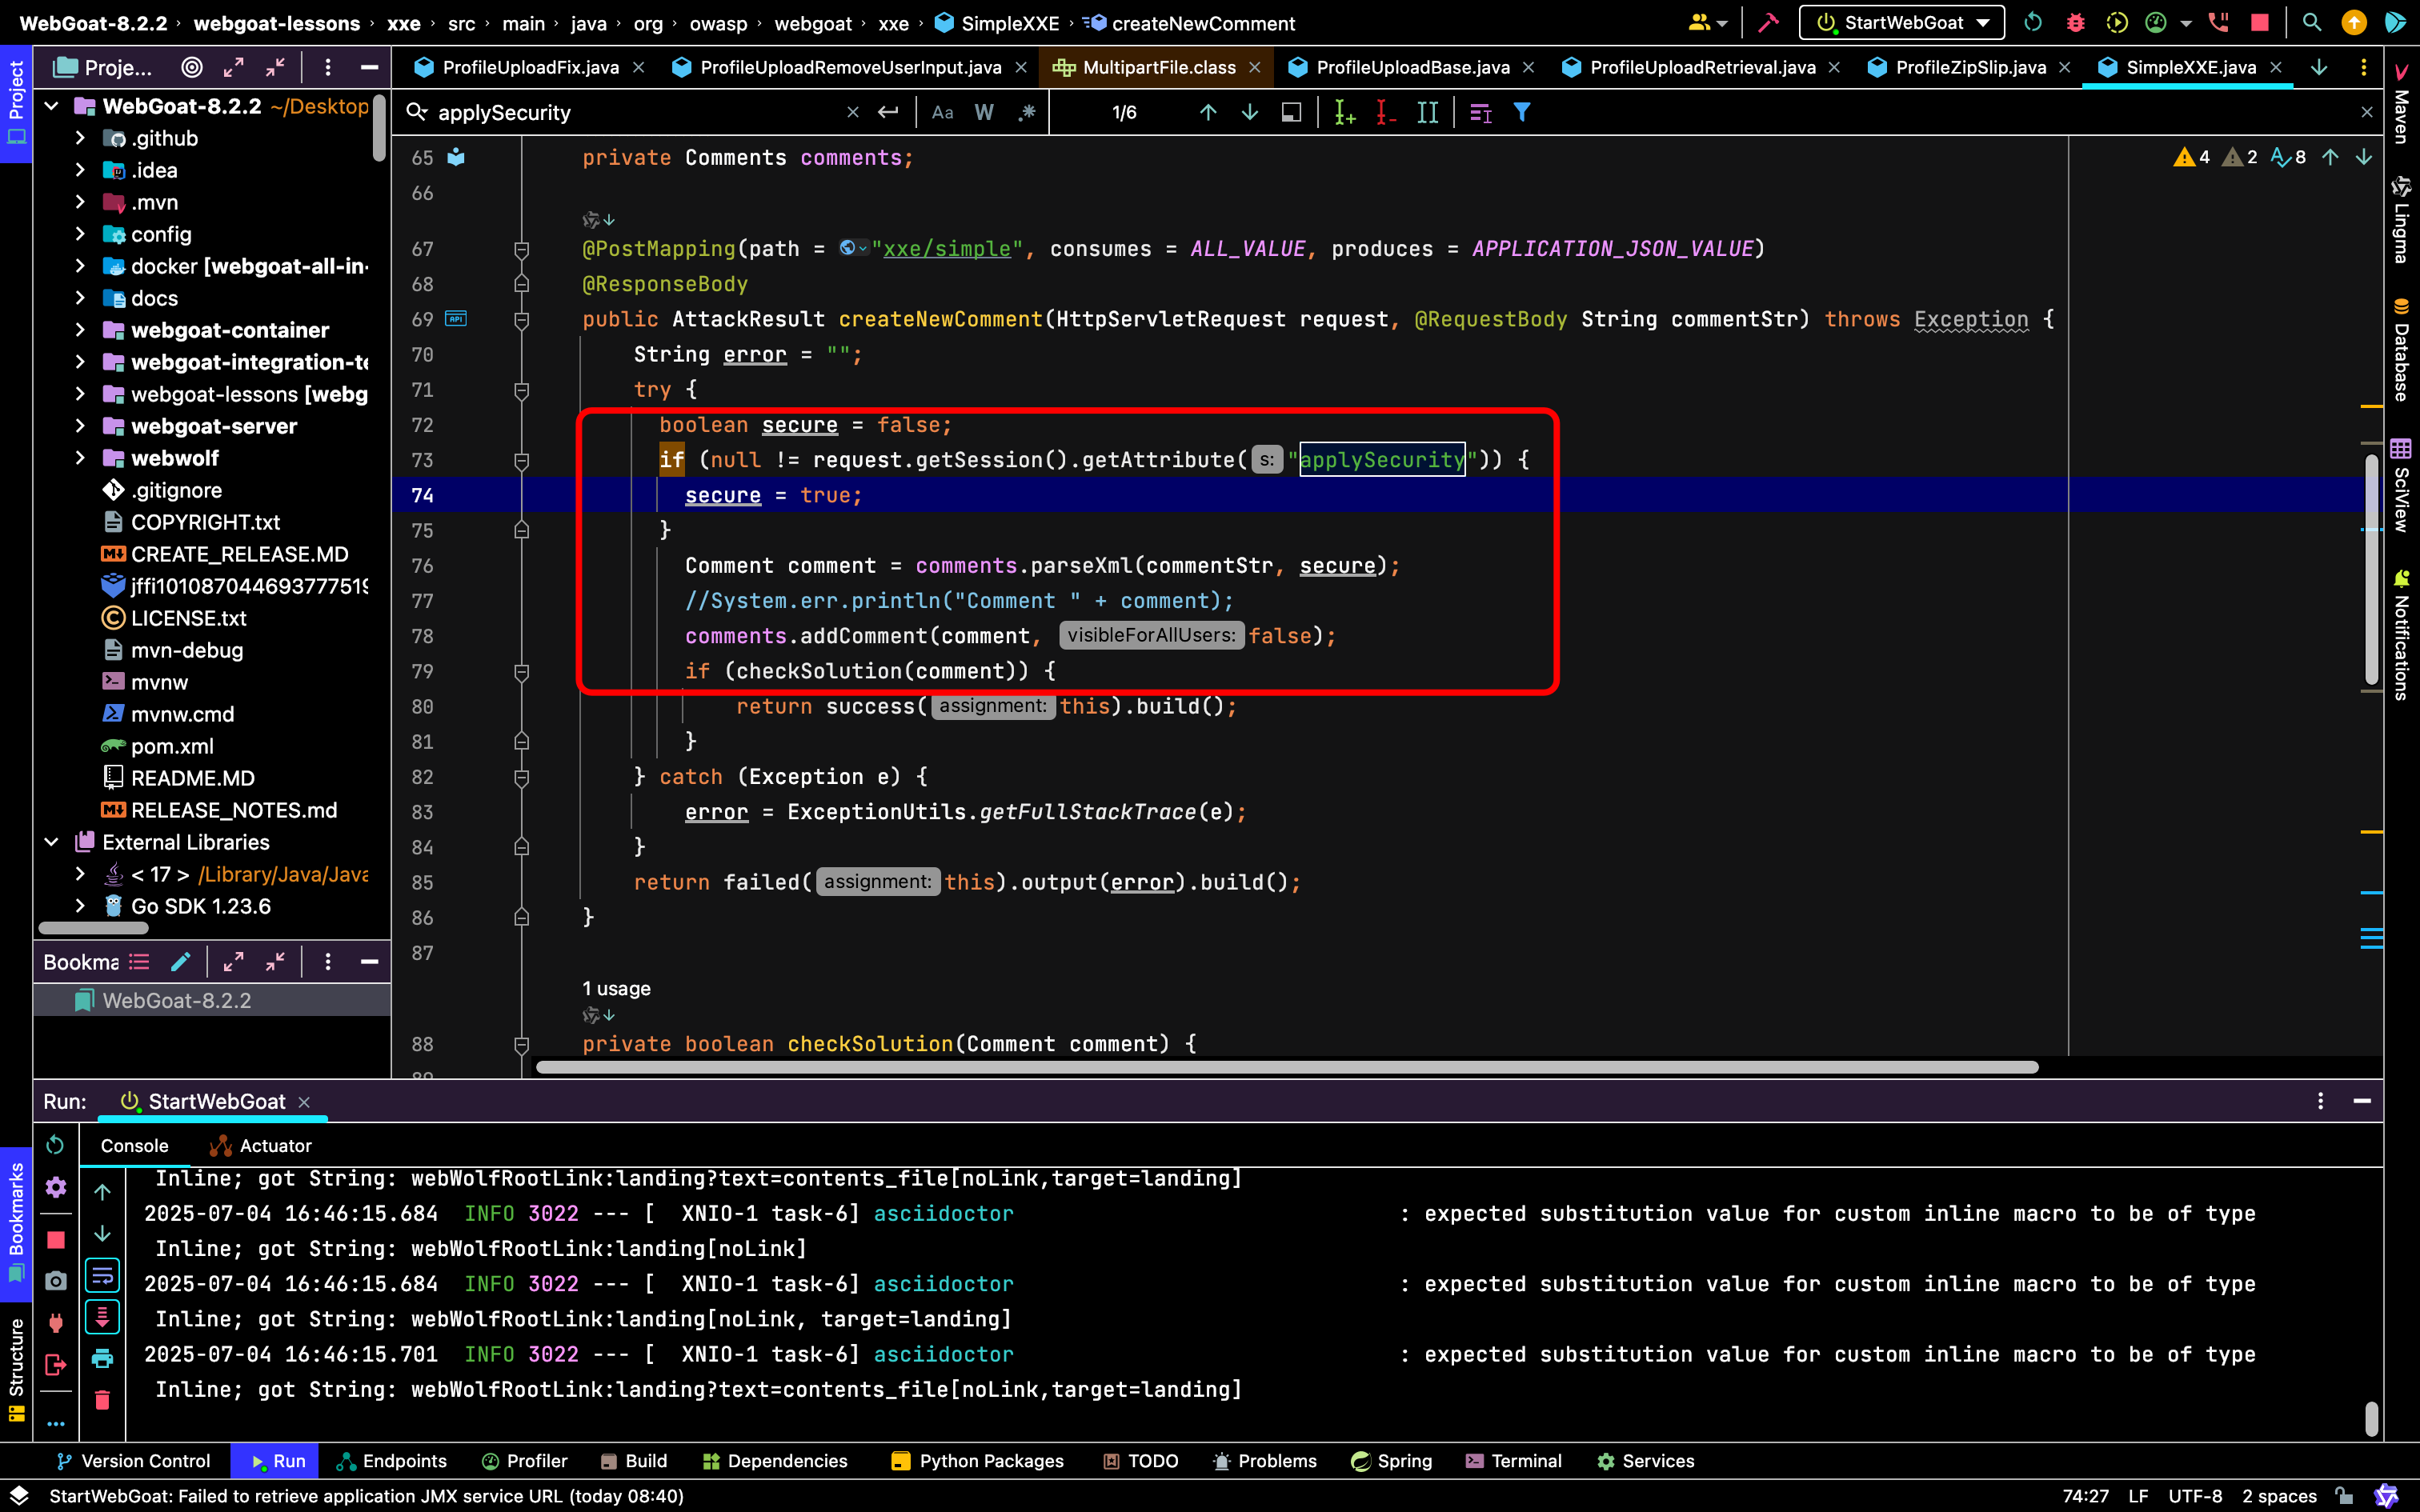Viewport: 2420px width, 1512px height.
Task: Open Search Everywhere magnifier icon
Action: 2312,22
